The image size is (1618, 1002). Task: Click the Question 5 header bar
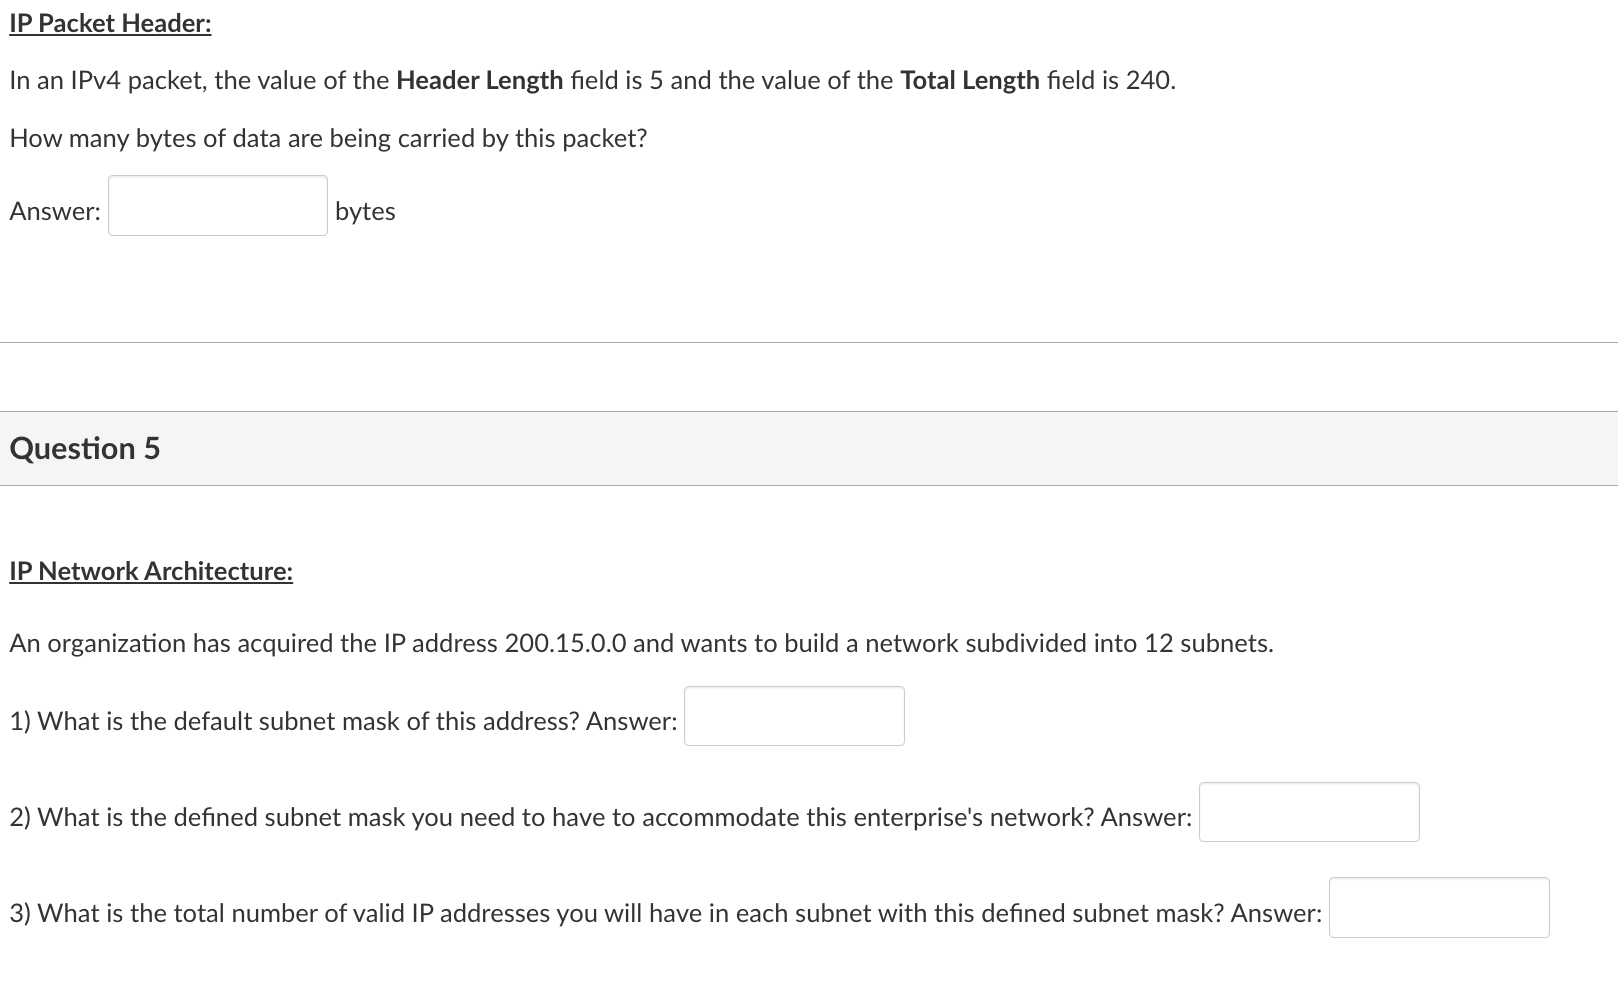85,448
